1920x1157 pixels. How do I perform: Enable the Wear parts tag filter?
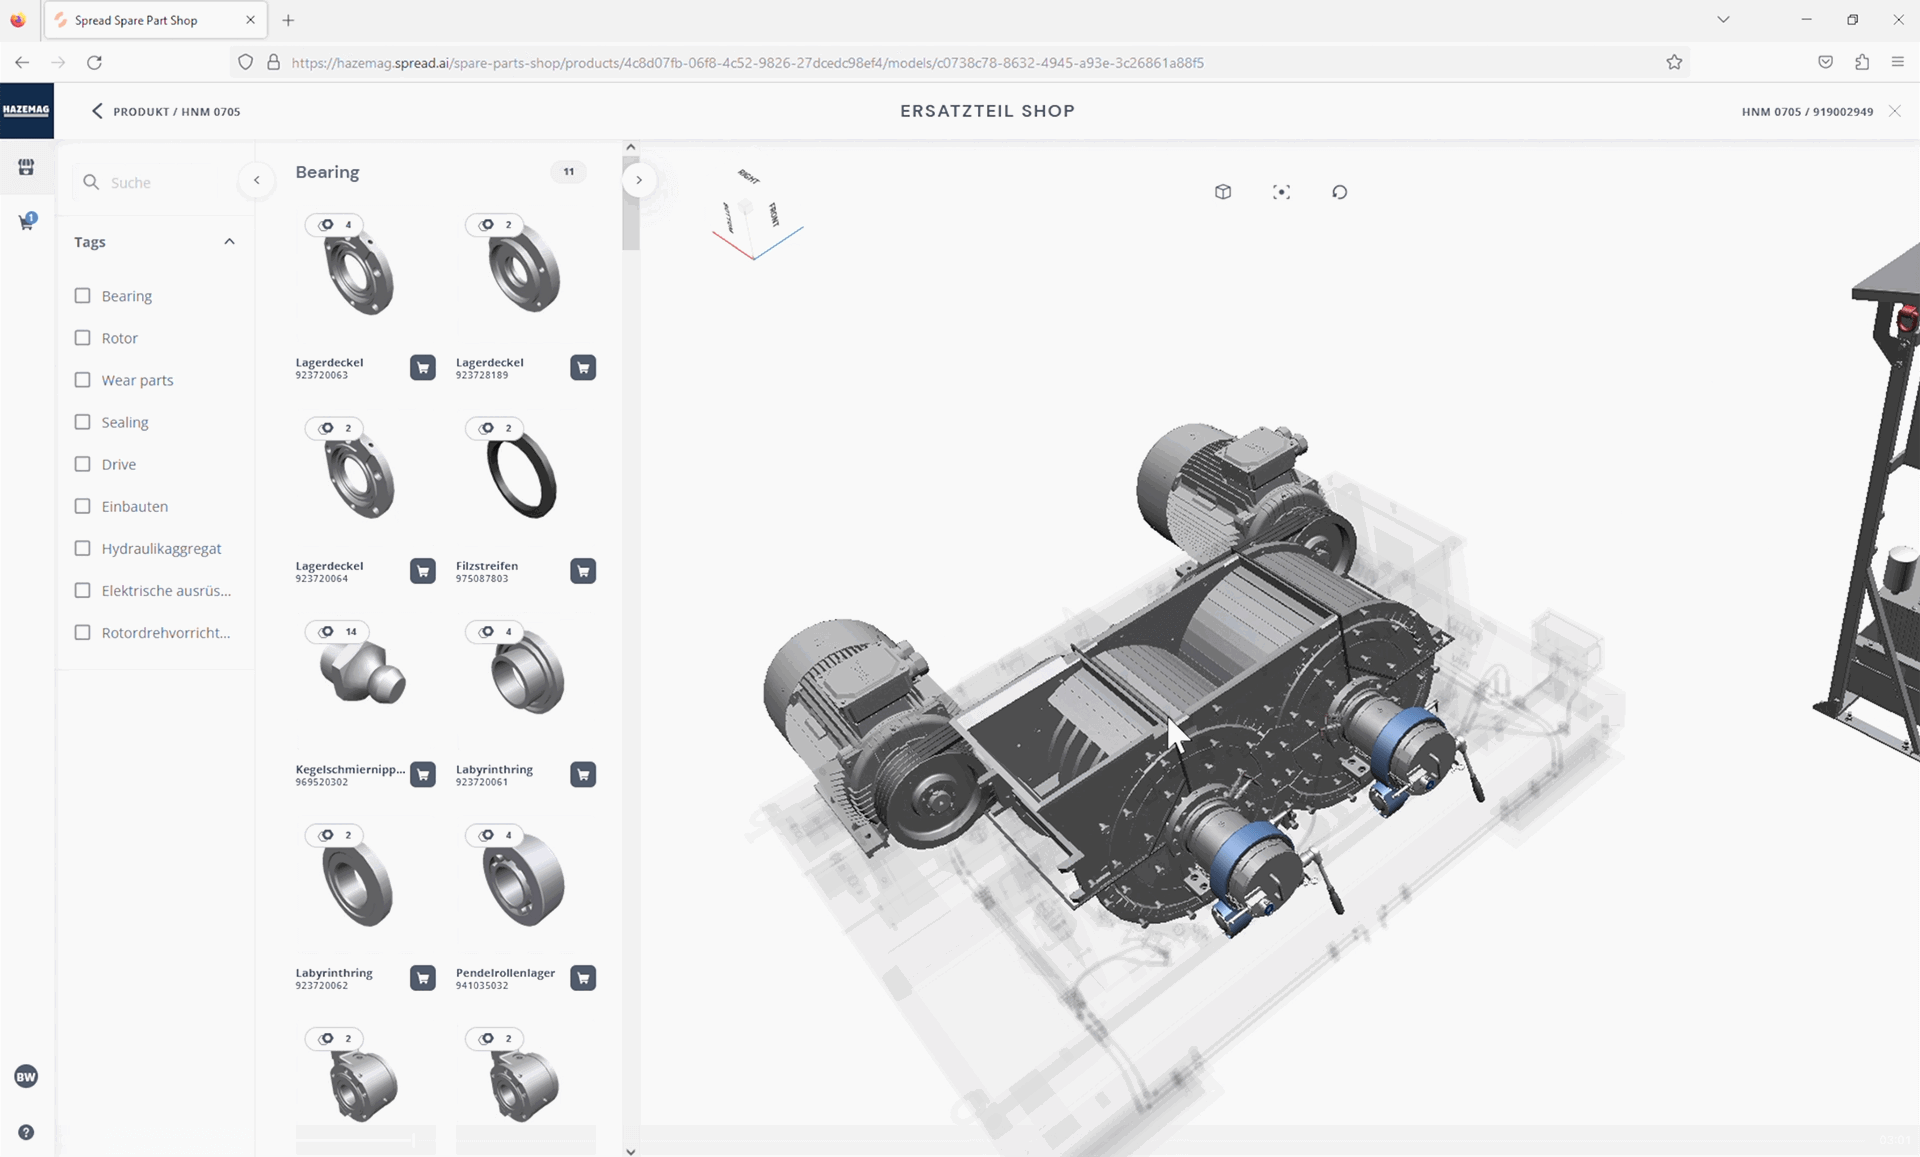83,380
